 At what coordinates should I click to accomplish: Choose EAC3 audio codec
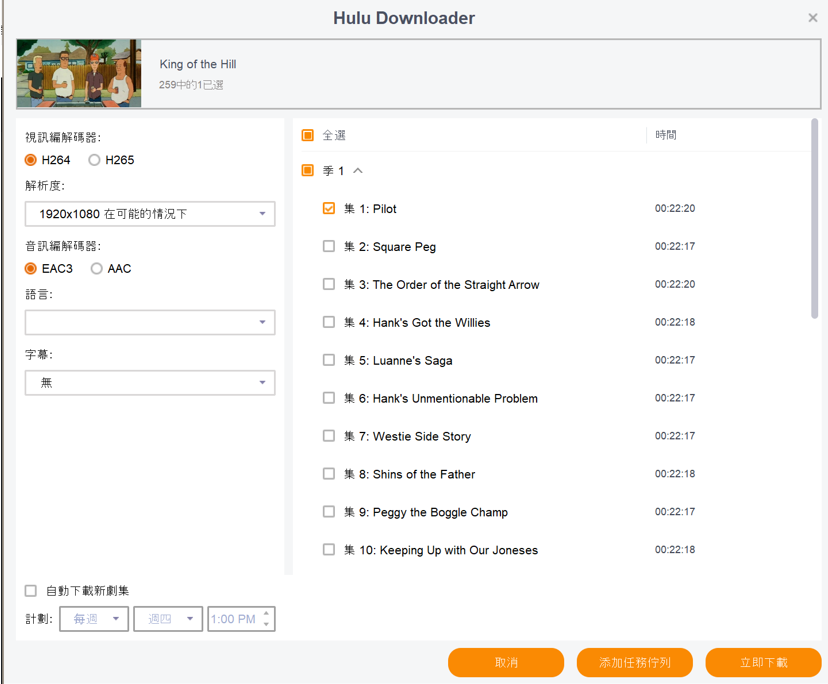[31, 269]
